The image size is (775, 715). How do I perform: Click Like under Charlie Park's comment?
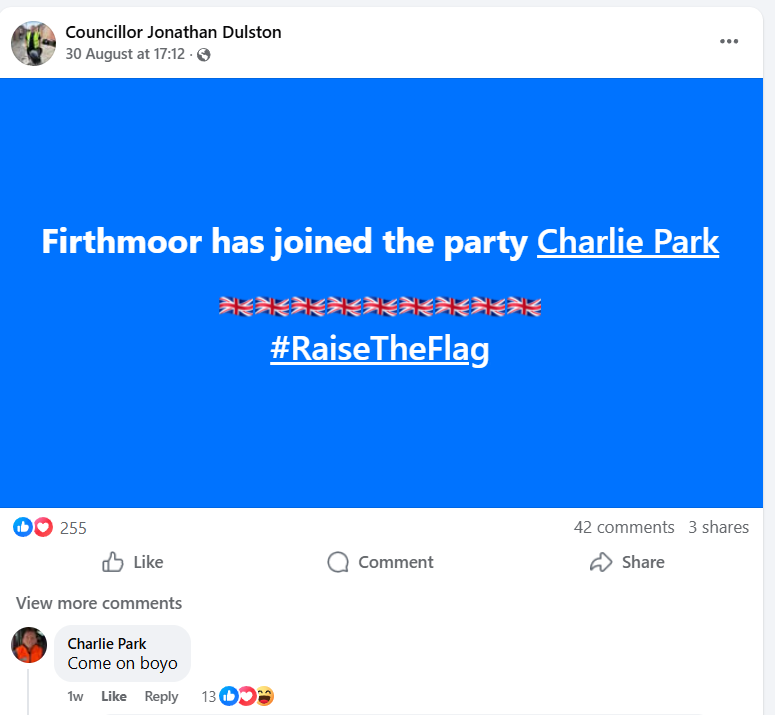114,696
